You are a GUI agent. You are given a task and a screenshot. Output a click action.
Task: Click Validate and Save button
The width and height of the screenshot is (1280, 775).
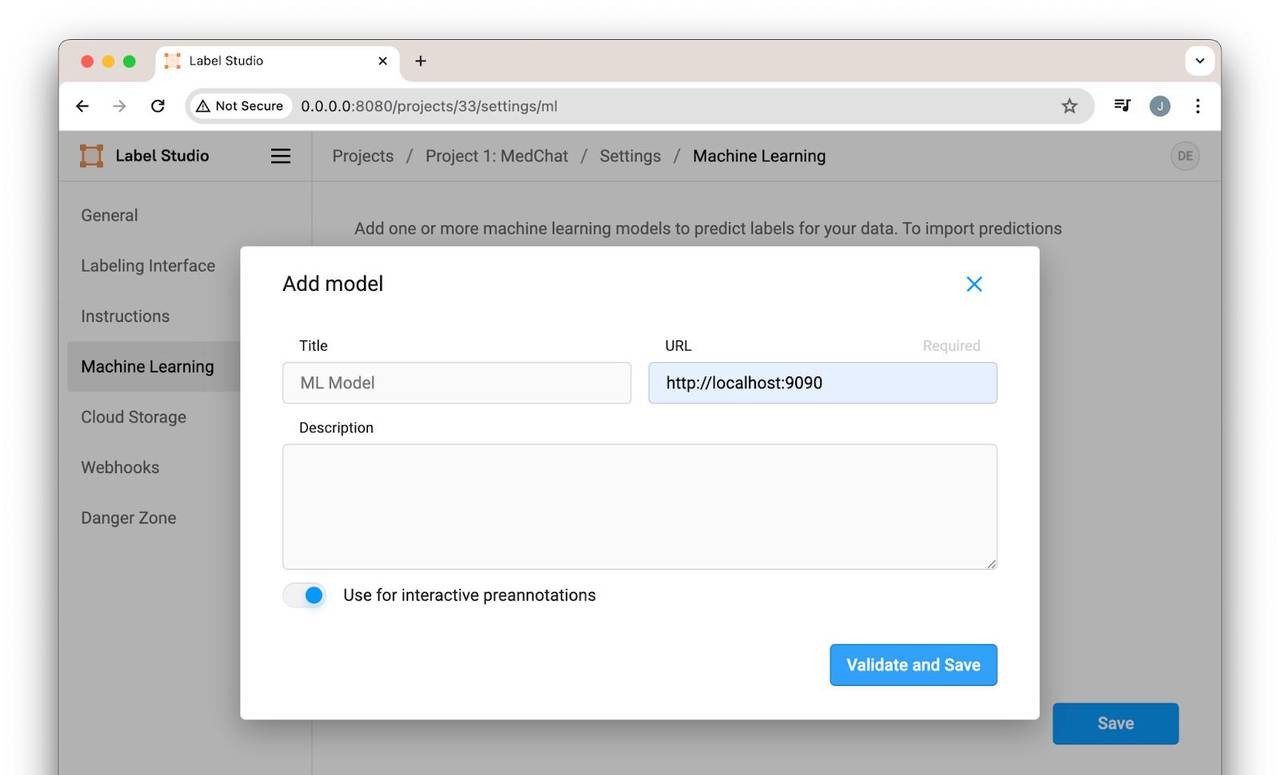coord(913,665)
